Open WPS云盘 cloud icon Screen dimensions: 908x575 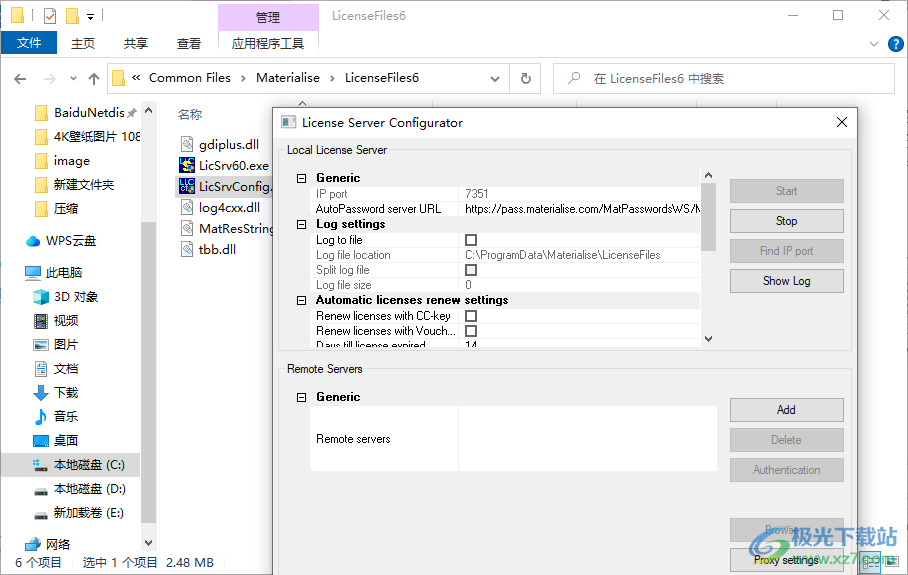tap(33, 241)
